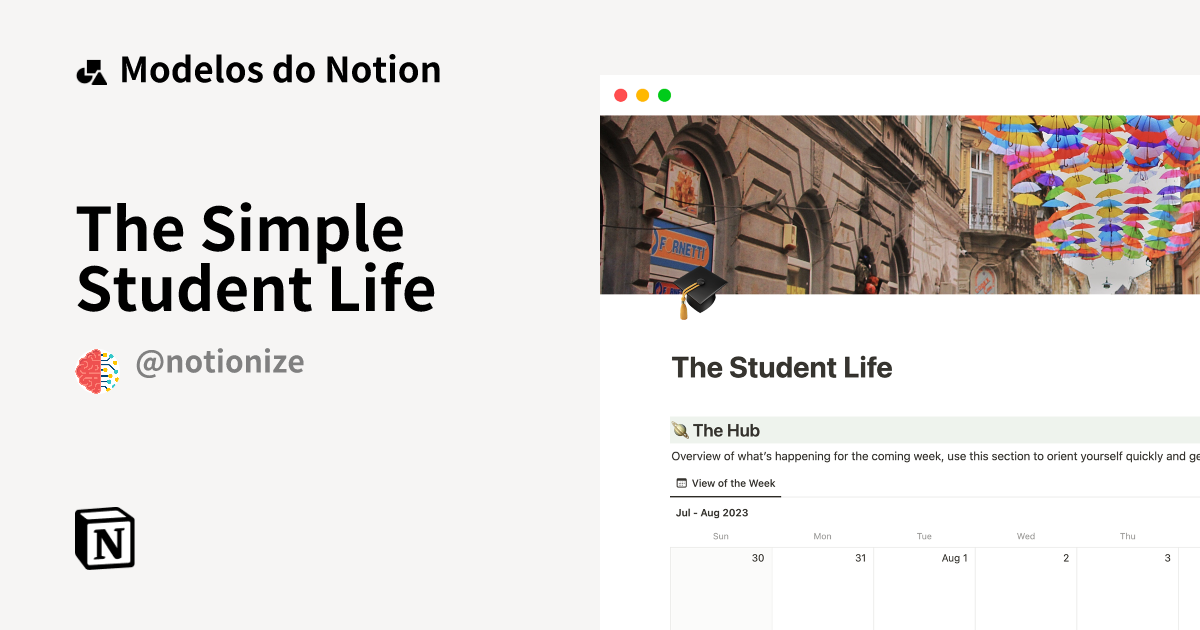Click the Jul - Aug 2023 month label
Screen dimensions: 1200x630
click(712, 513)
